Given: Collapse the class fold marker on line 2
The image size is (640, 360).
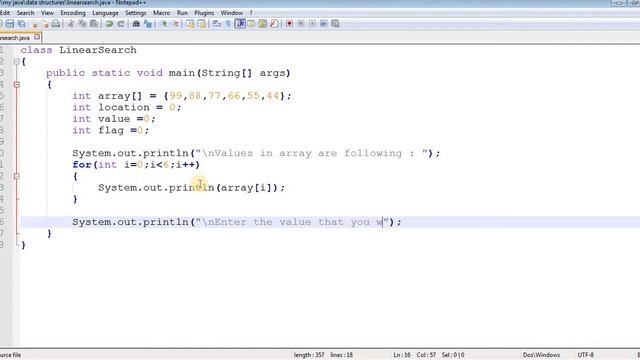Looking at the screenshot, I should coord(16,62).
